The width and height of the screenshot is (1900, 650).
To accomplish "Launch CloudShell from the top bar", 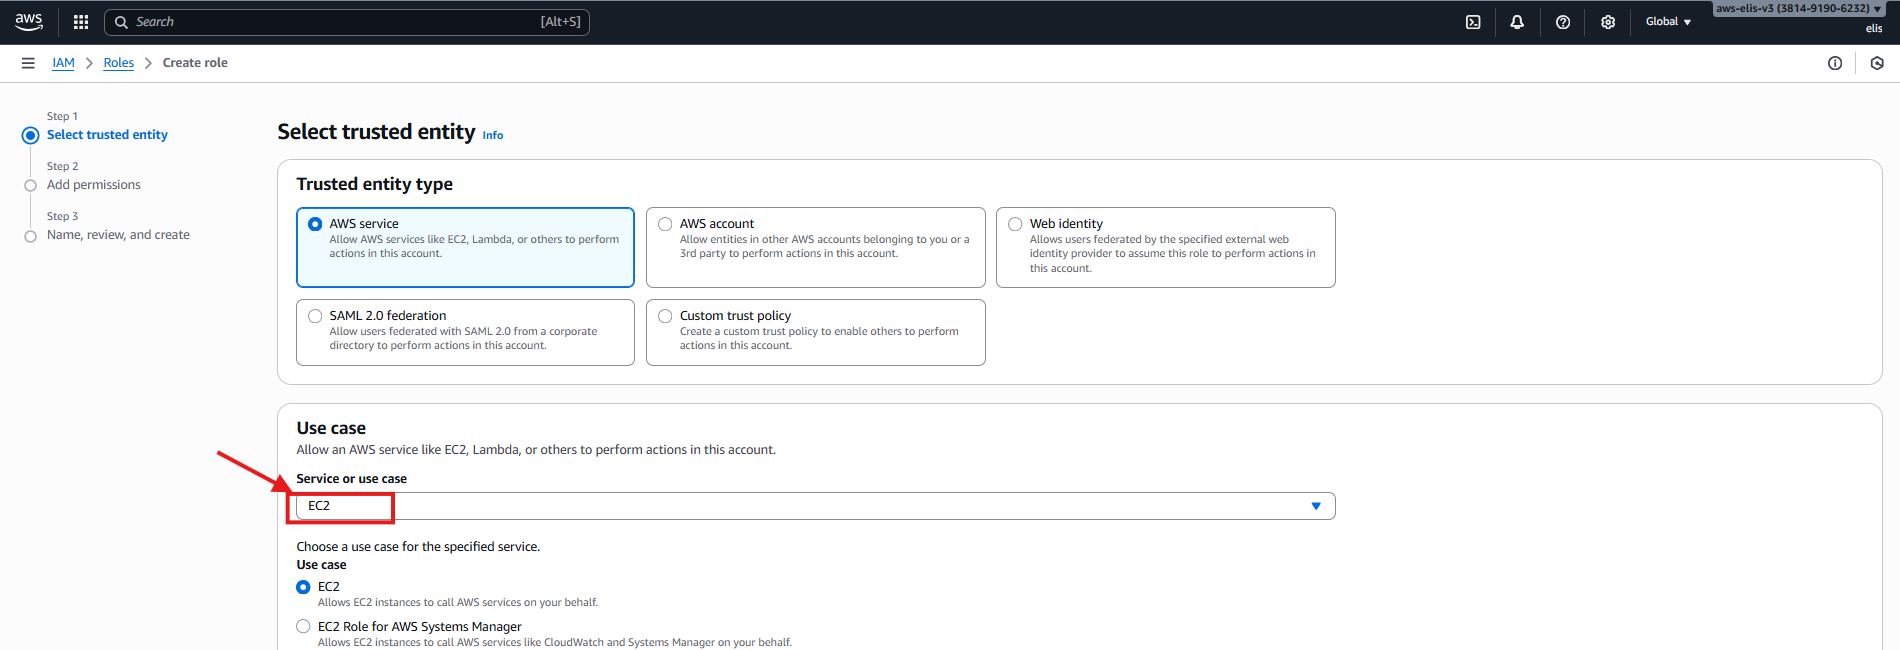I will tap(1473, 22).
